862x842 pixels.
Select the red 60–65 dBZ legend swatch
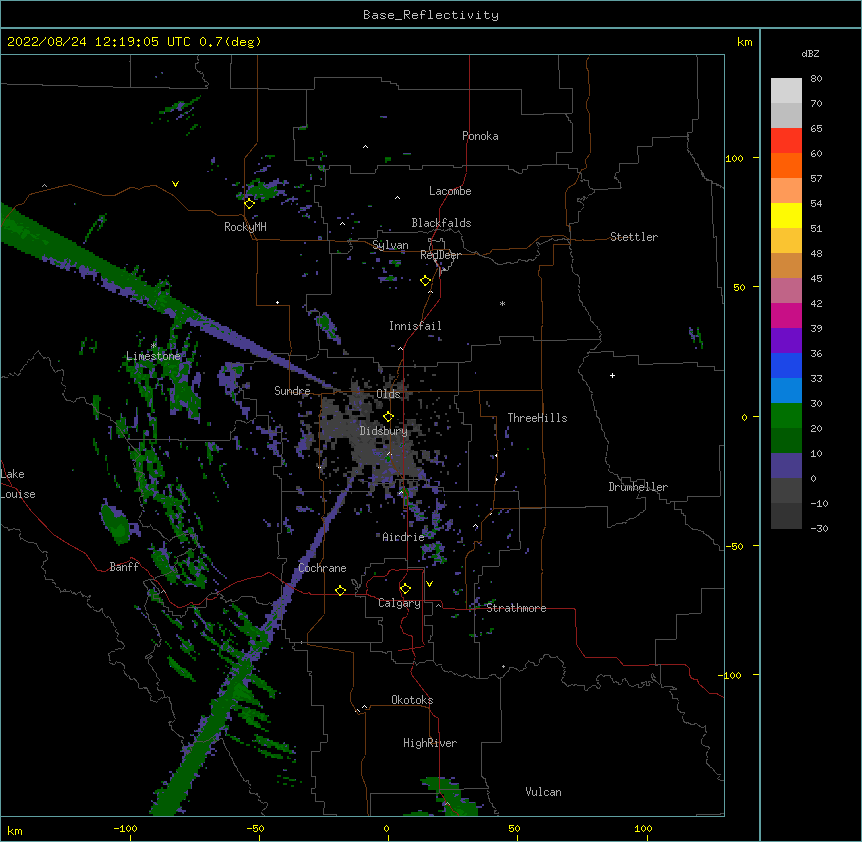point(786,140)
